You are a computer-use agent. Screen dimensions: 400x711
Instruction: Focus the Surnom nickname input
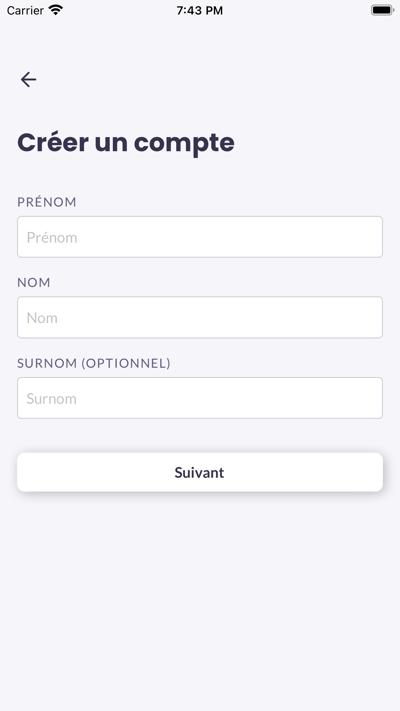[200, 398]
